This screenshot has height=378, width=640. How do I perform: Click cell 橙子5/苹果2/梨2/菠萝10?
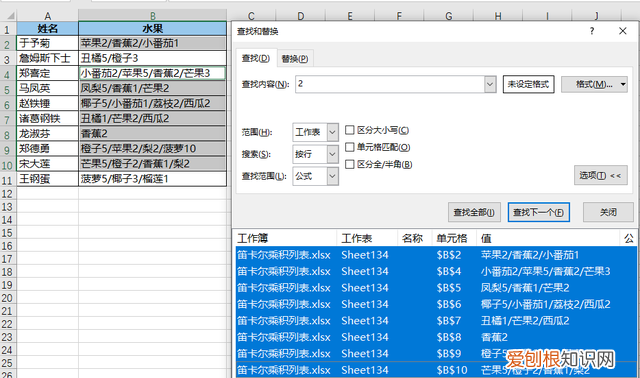pyautogui.click(x=153, y=149)
